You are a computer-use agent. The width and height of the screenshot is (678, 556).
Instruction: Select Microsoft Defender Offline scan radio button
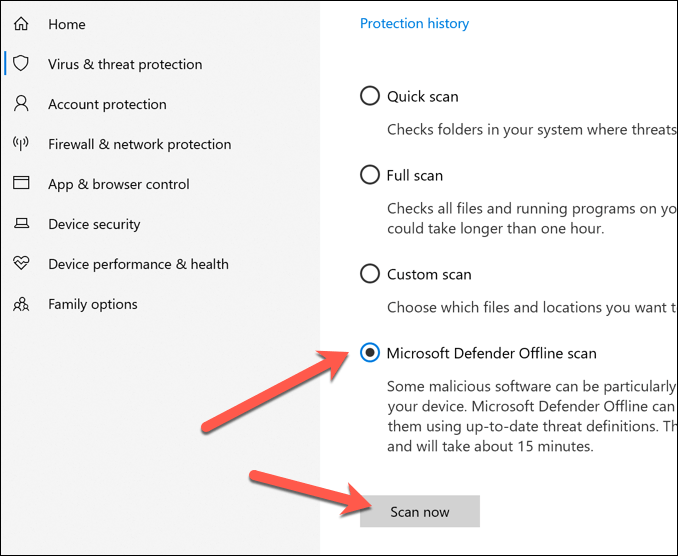tap(370, 353)
